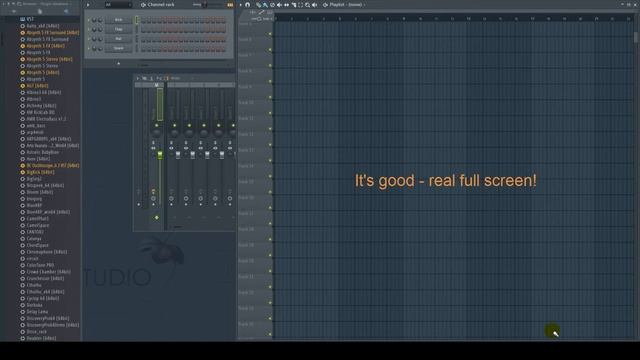Select the Delete tool in Playlist toolbar
This screenshot has width=640, height=360.
coord(273,5)
